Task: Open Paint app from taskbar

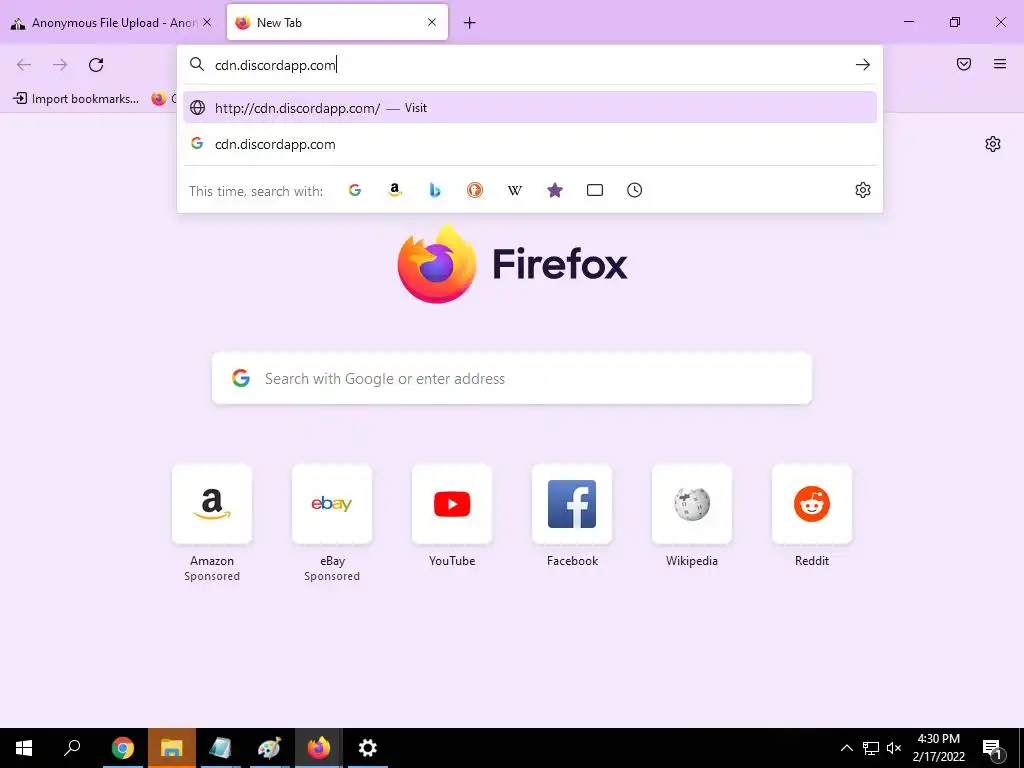Action: (269, 748)
